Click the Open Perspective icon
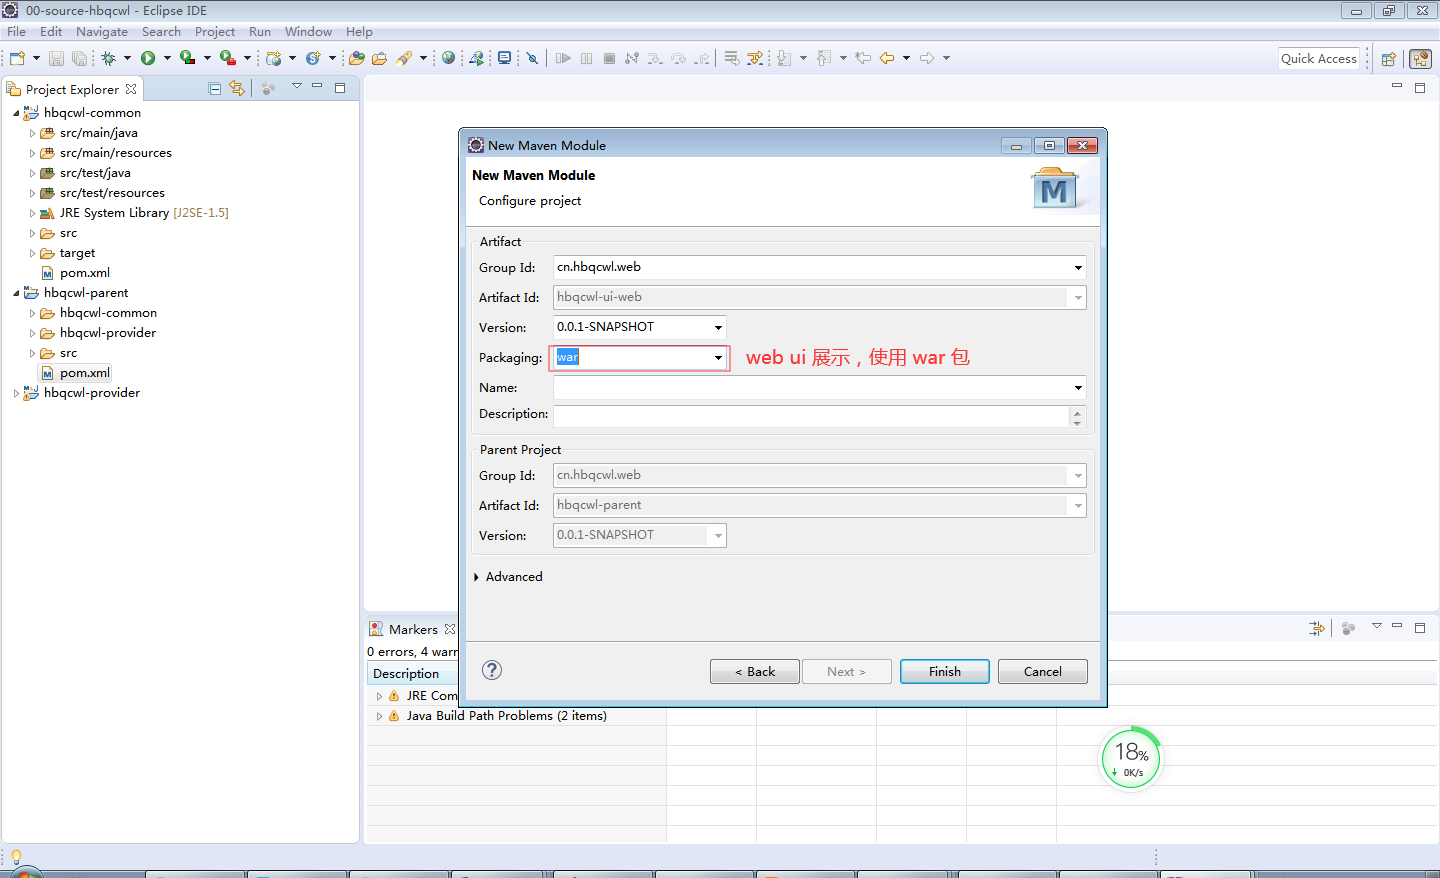 [x=1388, y=59]
